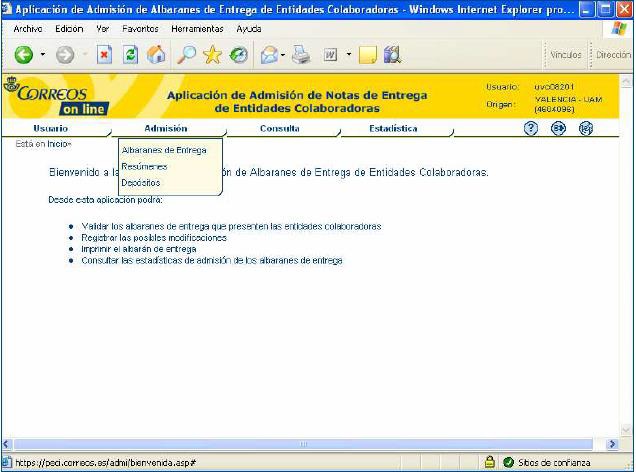The image size is (636, 472).
Task: Click the horizontal scrollbar right arrow
Action: pyautogui.click(x=613, y=443)
